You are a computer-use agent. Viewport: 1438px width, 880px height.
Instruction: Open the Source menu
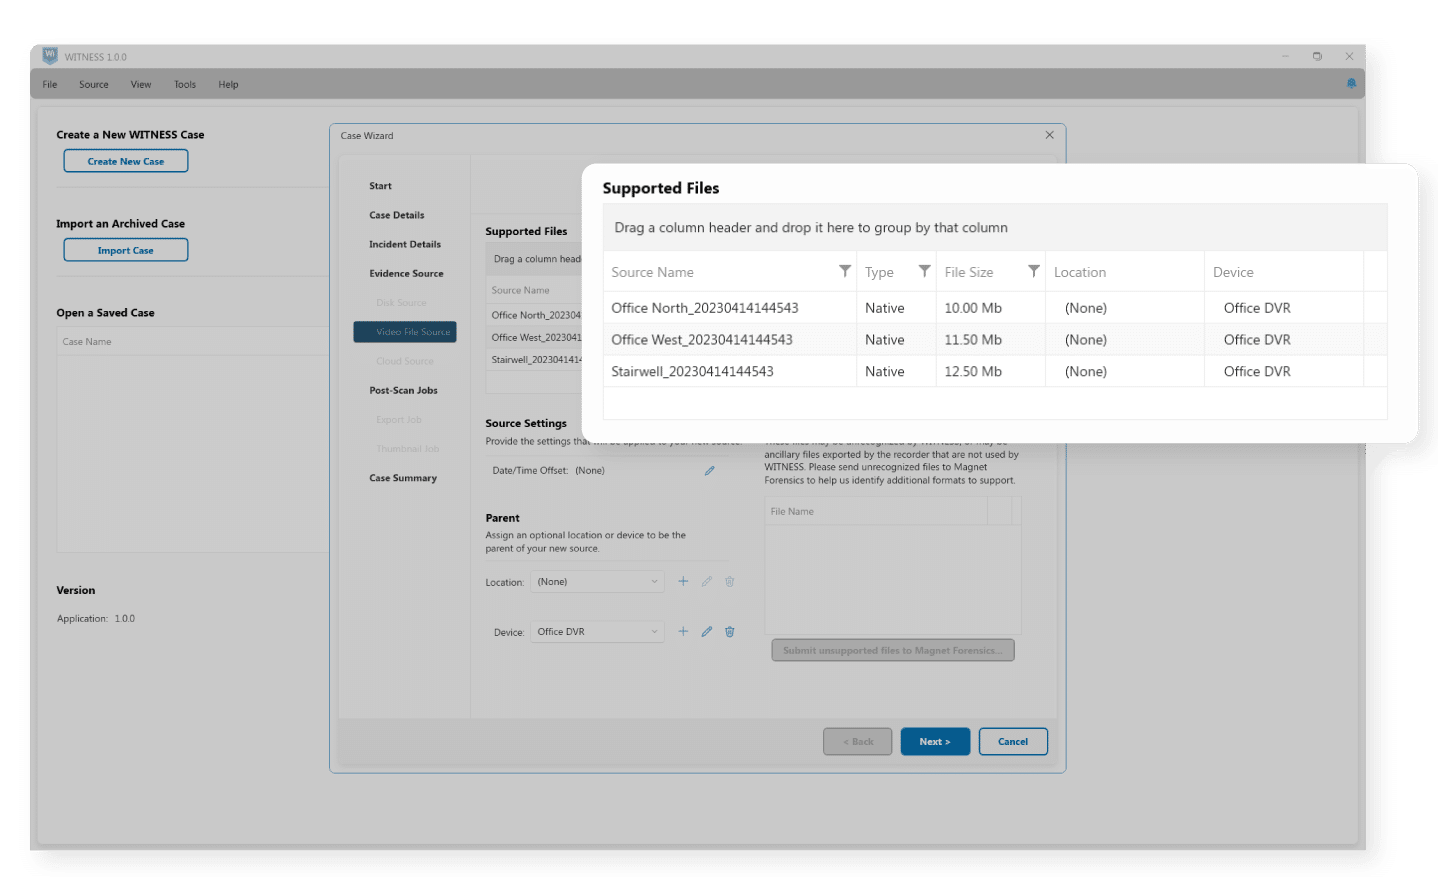(x=94, y=84)
